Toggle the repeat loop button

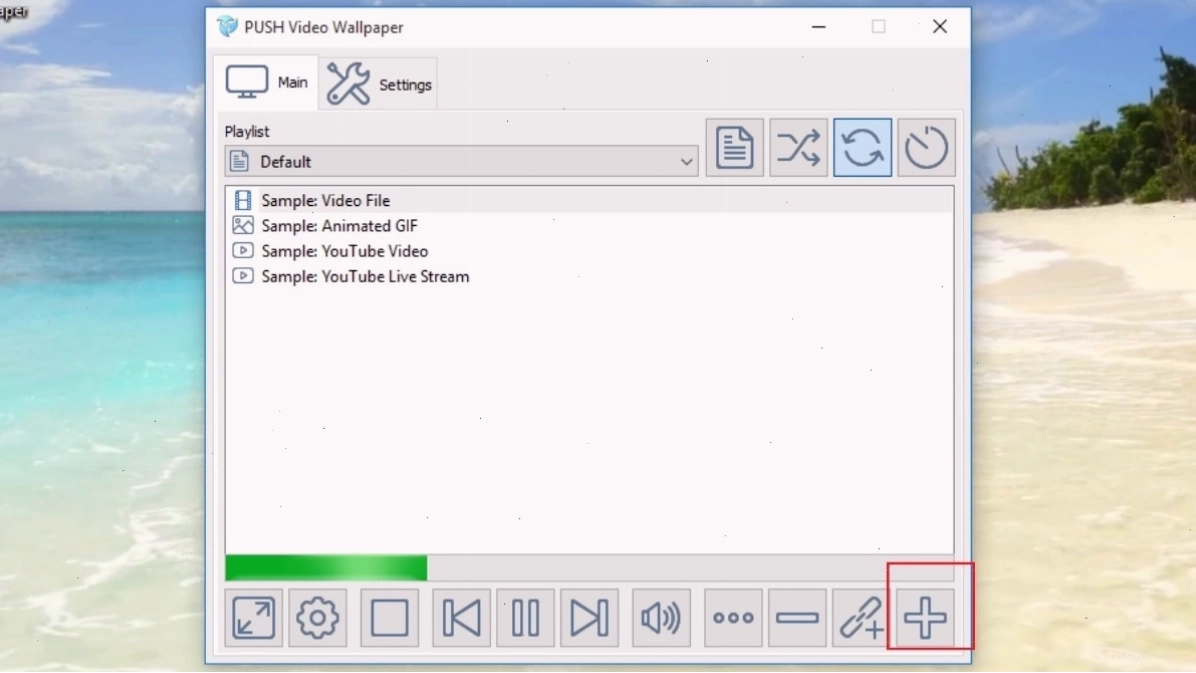pyautogui.click(x=863, y=147)
